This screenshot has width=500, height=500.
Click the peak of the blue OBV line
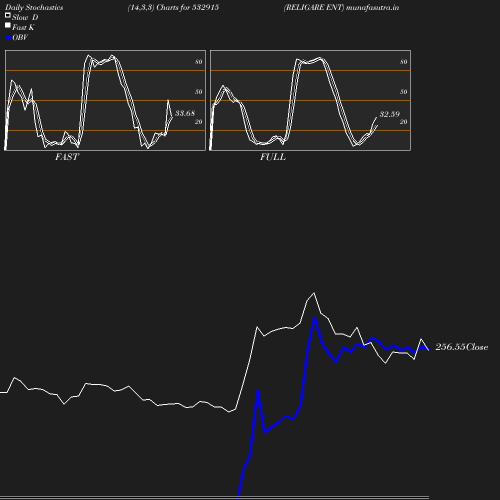point(314,318)
